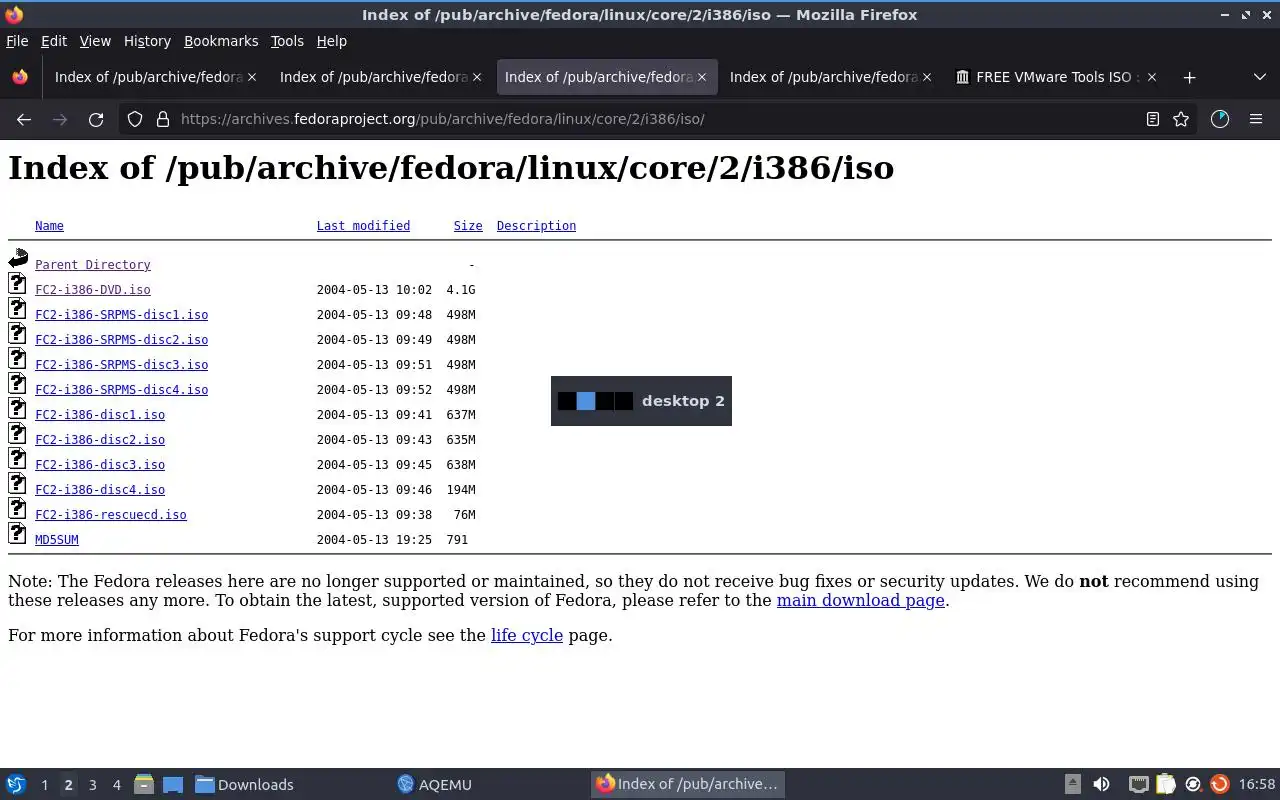Go to the Parent Directory link
The height and width of the screenshot is (800, 1280).
tap(93, 265)
